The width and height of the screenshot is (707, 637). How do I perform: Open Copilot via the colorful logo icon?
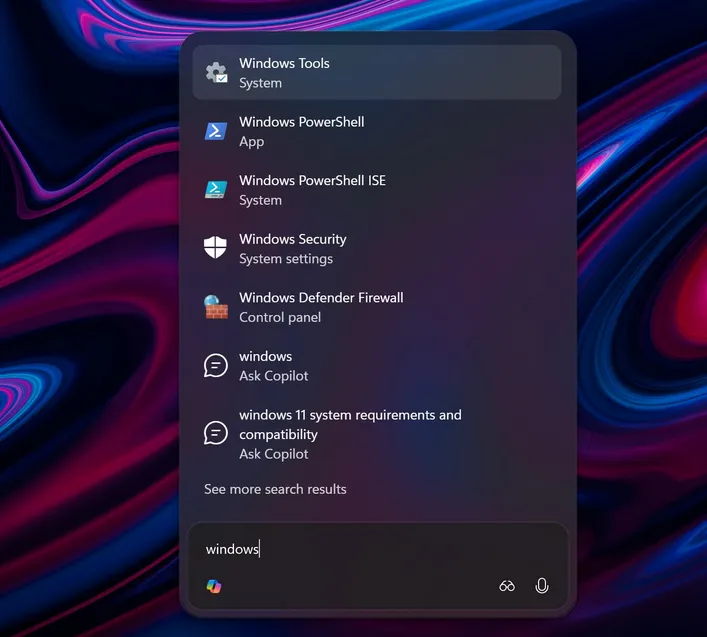214,586
